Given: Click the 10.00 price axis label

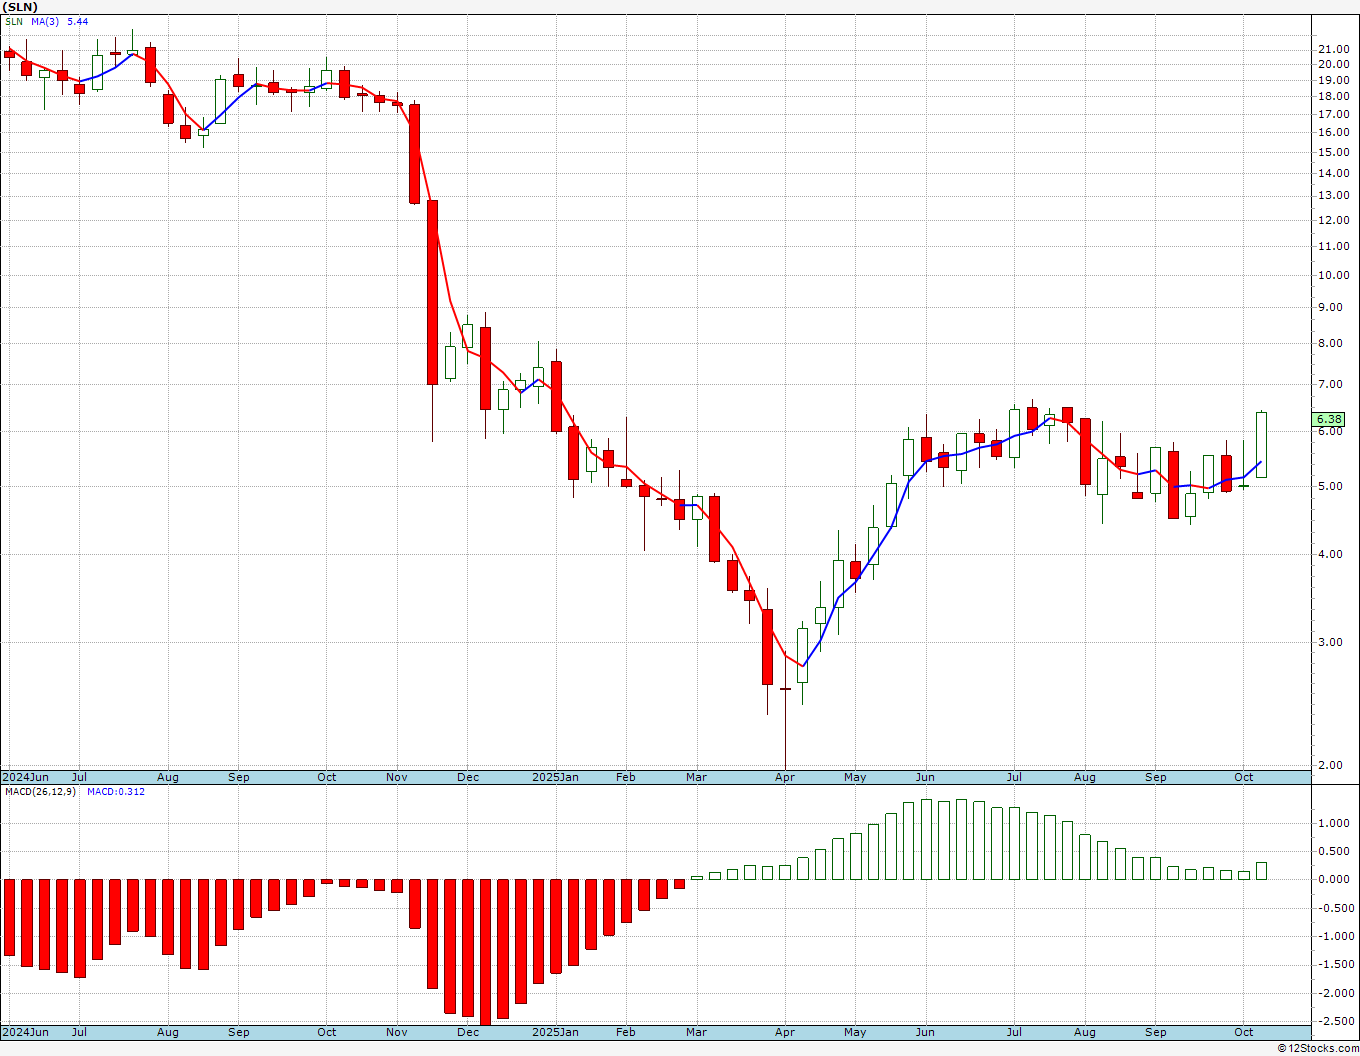Looking at the screenshot, I should point(1333,276).
